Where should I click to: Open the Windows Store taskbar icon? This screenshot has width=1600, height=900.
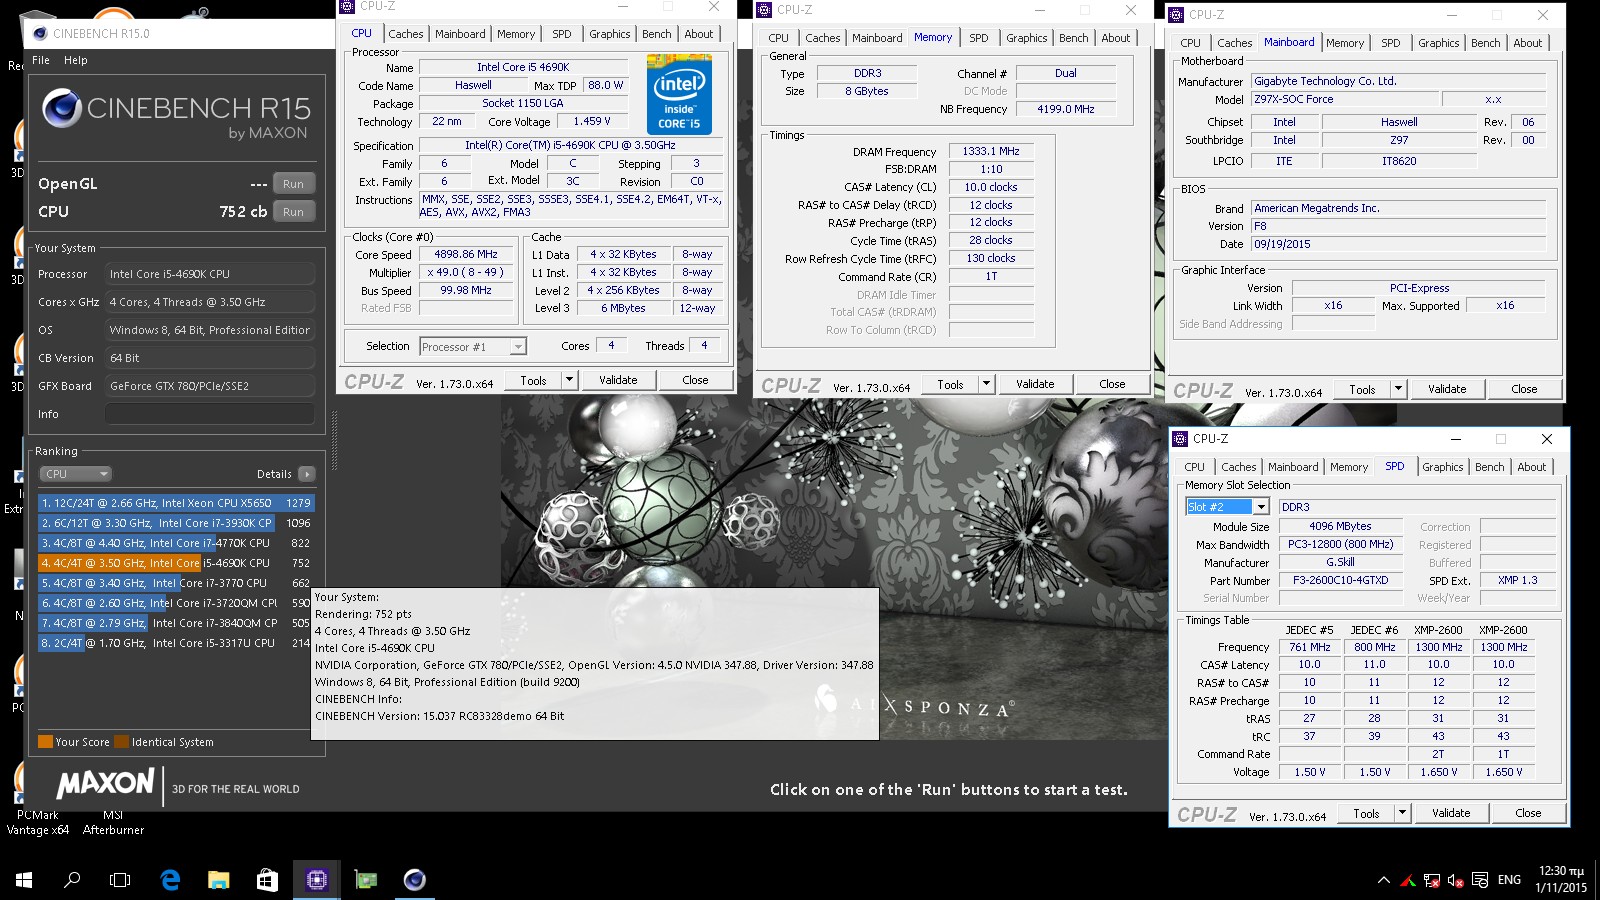(x=267, y=880)
